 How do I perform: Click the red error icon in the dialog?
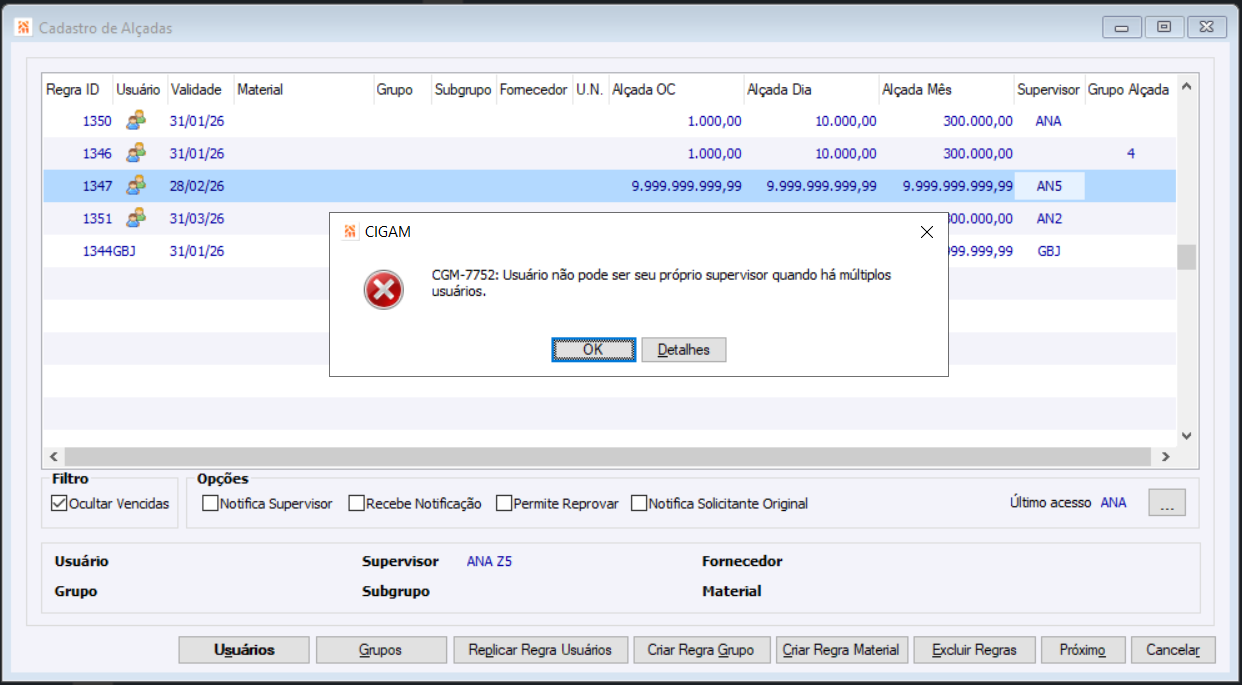(383, 290)
